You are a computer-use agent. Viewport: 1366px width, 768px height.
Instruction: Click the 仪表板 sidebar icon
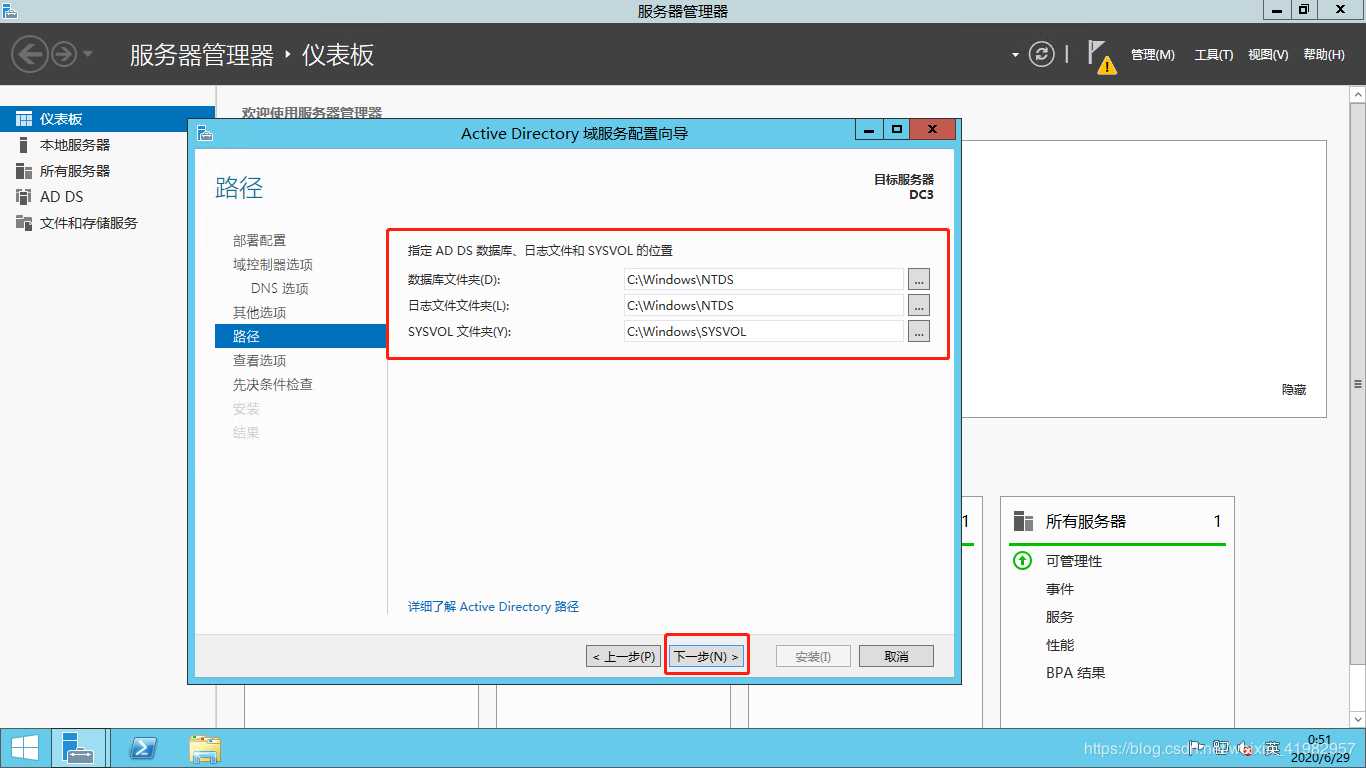[24, 119]
